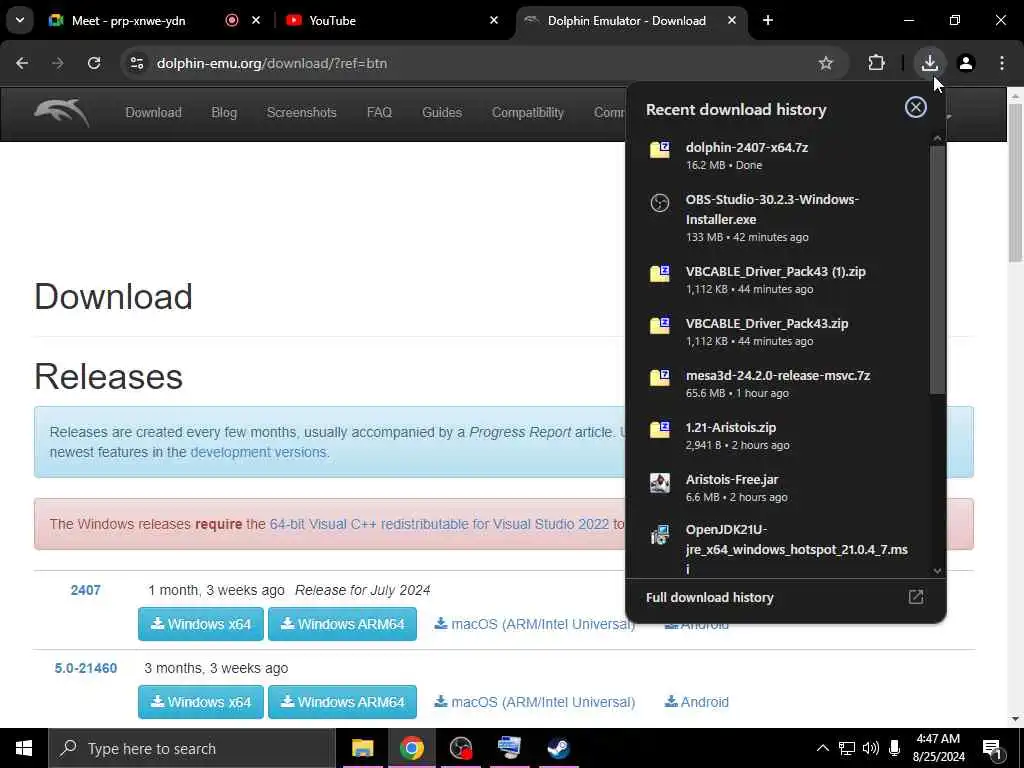Select the Dolphin Emulator - Download tab
The image size is (1024, 768).
pyautogui.click(x=626, y=20)
